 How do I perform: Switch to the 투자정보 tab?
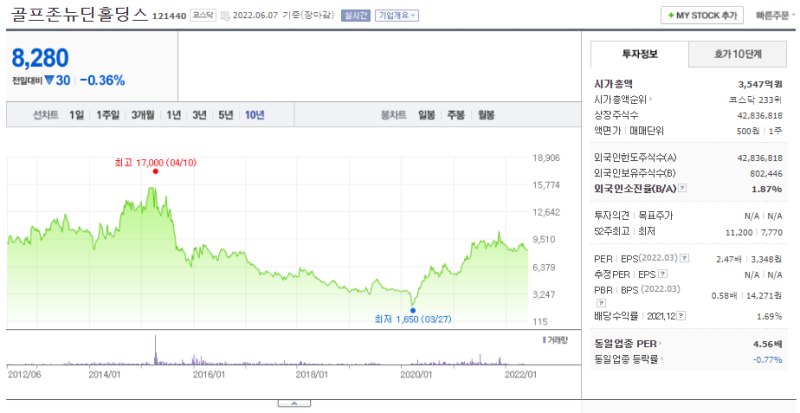(640, 54)
